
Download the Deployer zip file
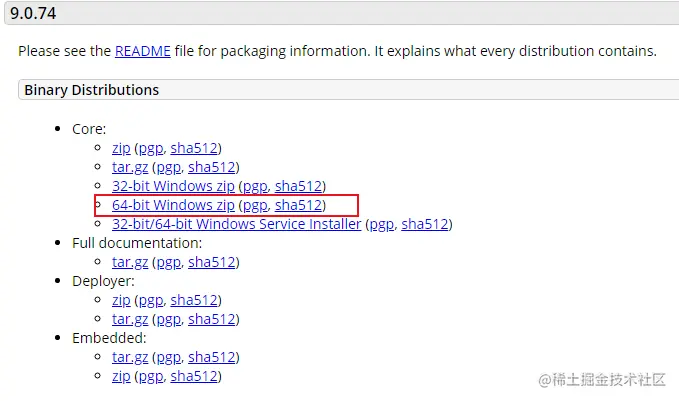121,300
